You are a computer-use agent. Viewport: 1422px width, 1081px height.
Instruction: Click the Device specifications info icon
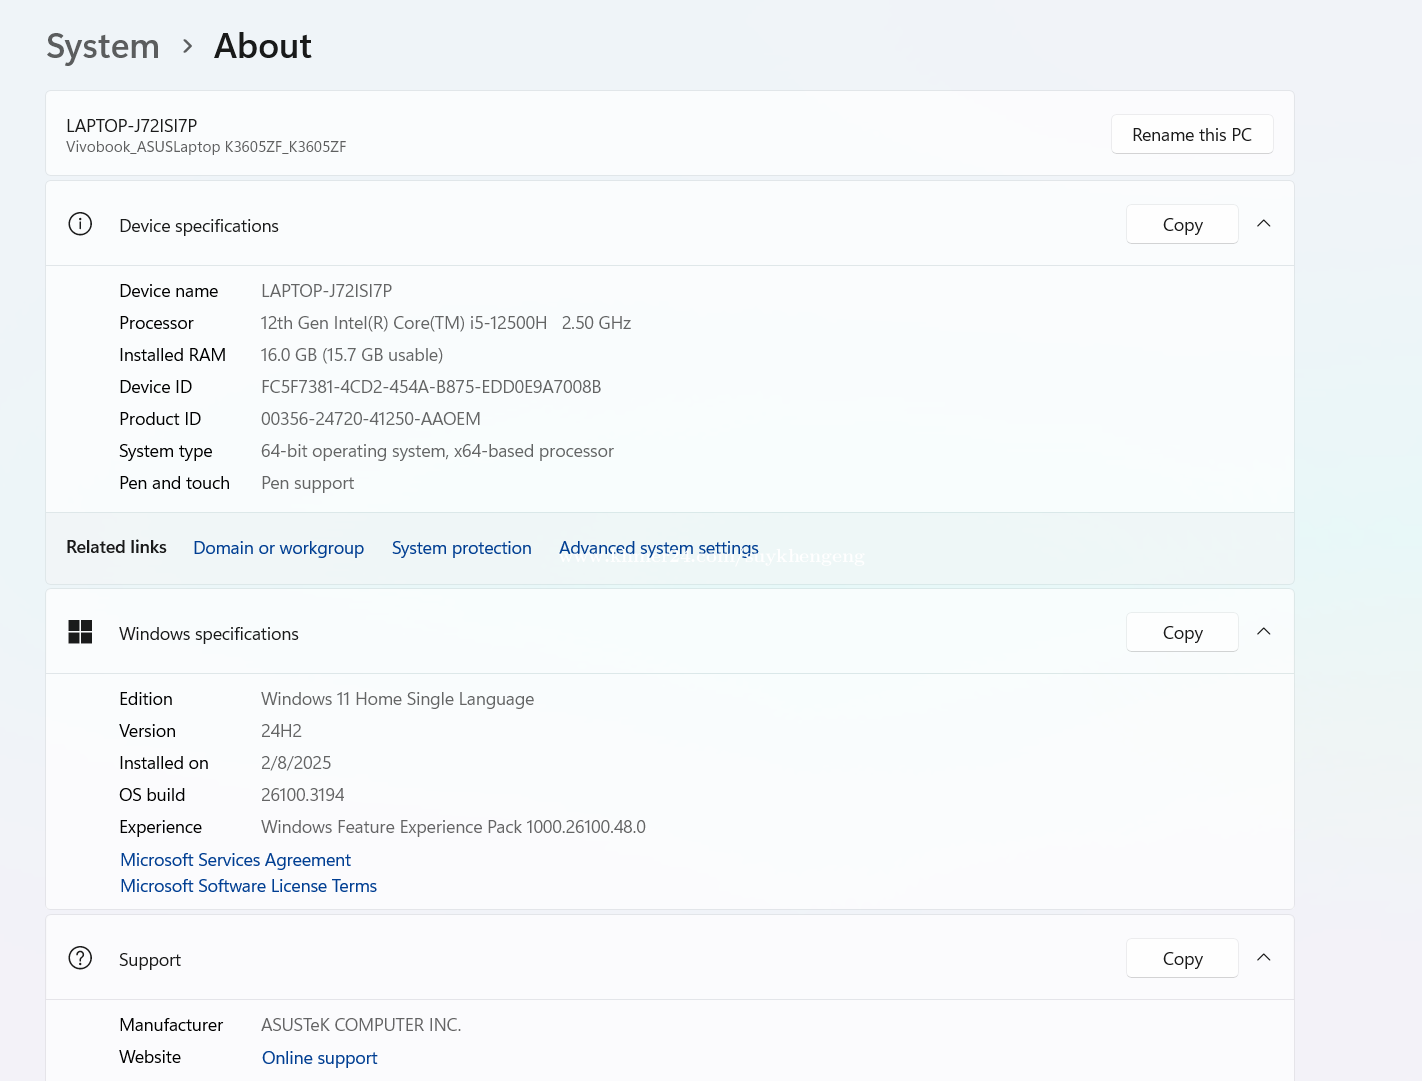(80, 224)
